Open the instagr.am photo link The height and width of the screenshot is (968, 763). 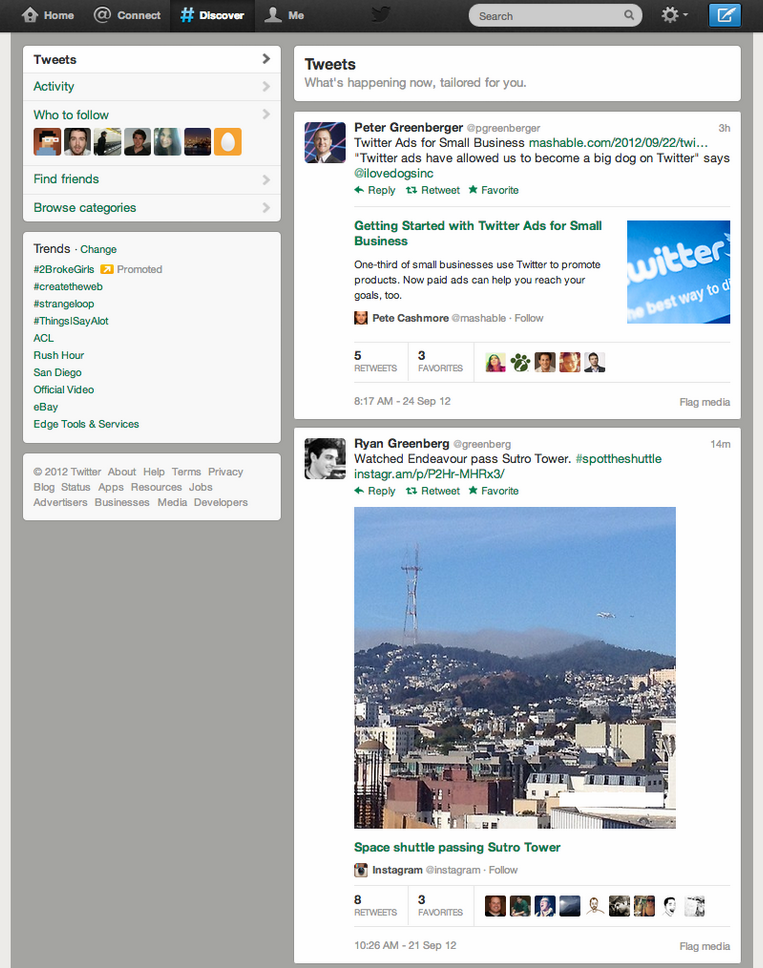(x=429, y=474)
